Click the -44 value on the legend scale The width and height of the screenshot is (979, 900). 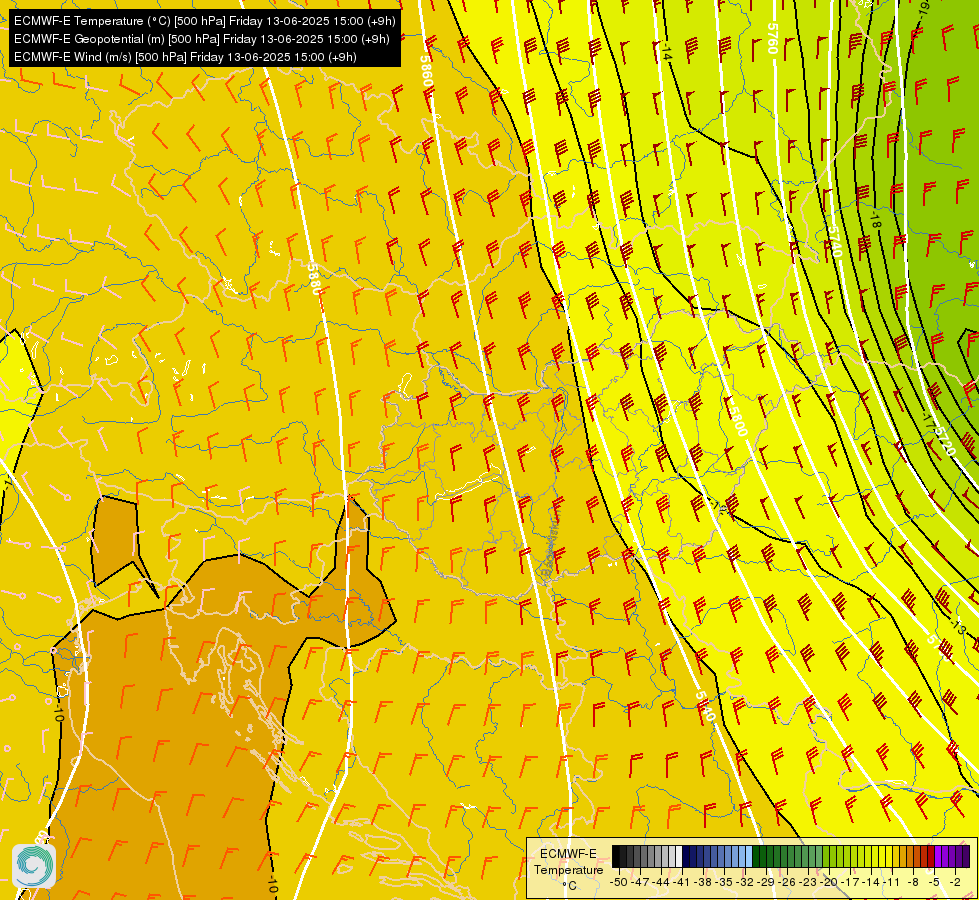click(x=661, y=882)
